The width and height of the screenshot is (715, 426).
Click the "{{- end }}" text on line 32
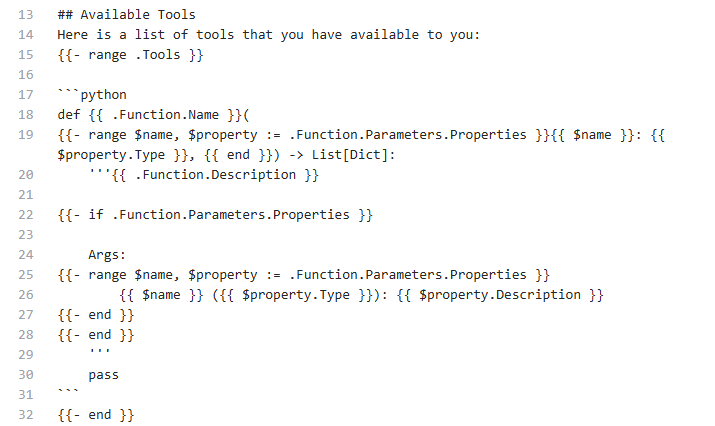(96, 415)
